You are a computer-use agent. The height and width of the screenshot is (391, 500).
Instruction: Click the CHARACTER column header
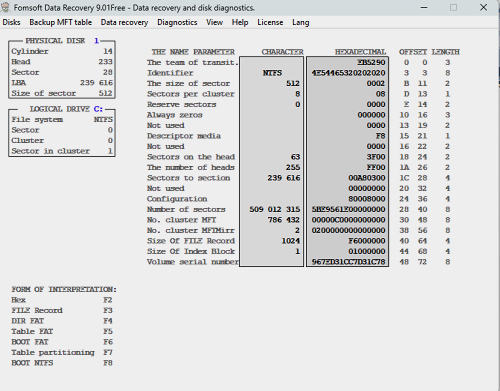tap(282, 52)
